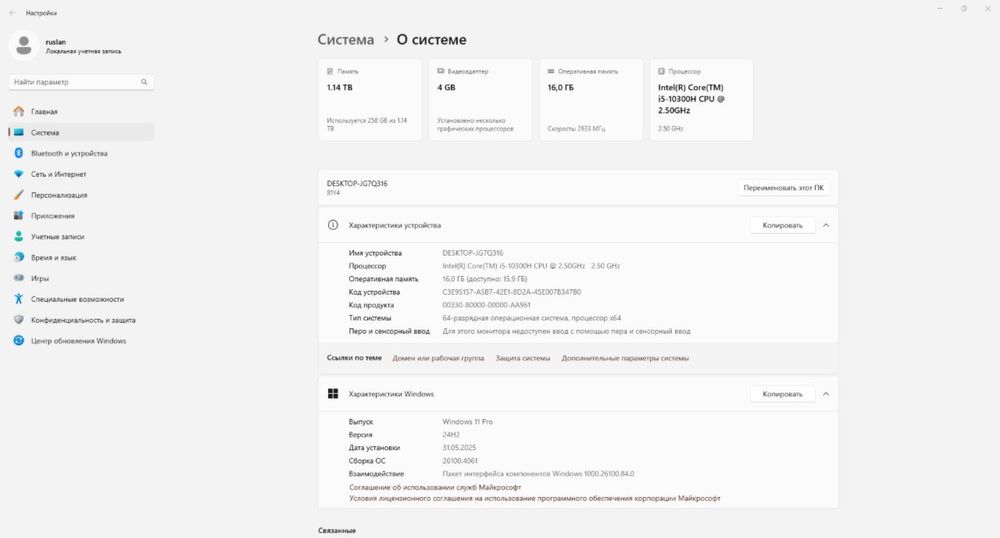Open Время и язык settings section
Viewport: 1000px width, 538px height.
(81, 258)
